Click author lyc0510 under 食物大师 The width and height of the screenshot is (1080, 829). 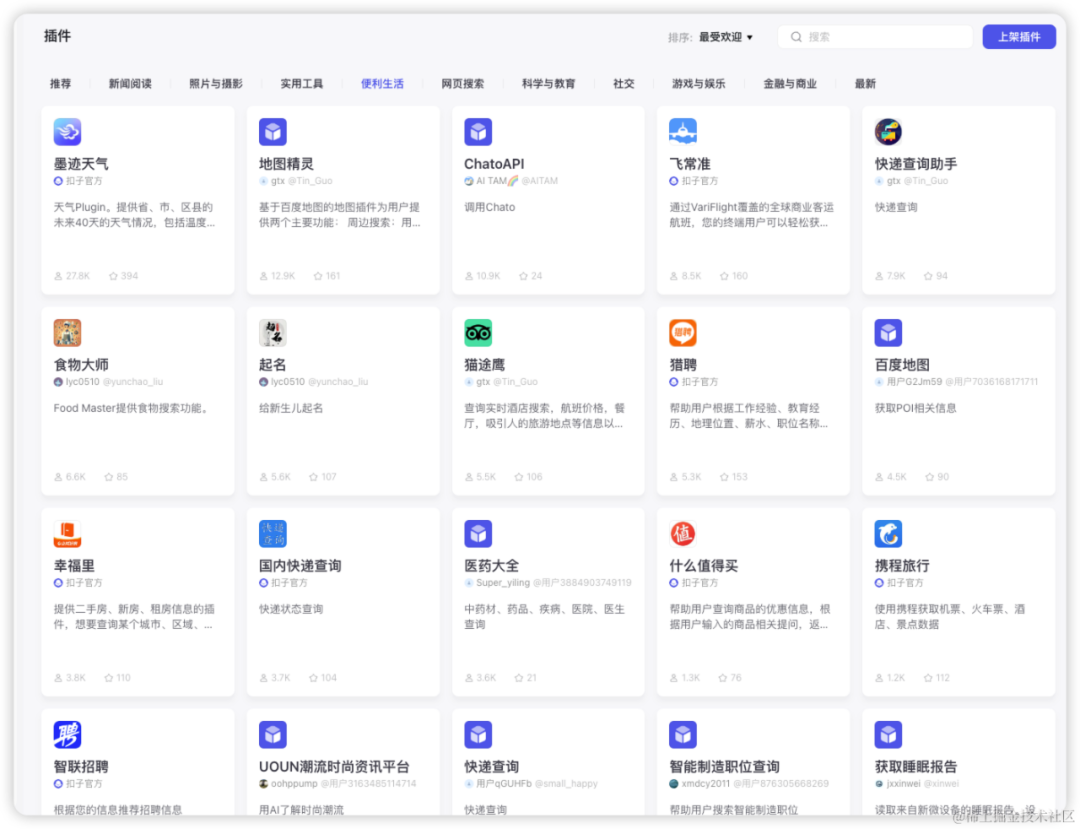[x=108, y=382]
